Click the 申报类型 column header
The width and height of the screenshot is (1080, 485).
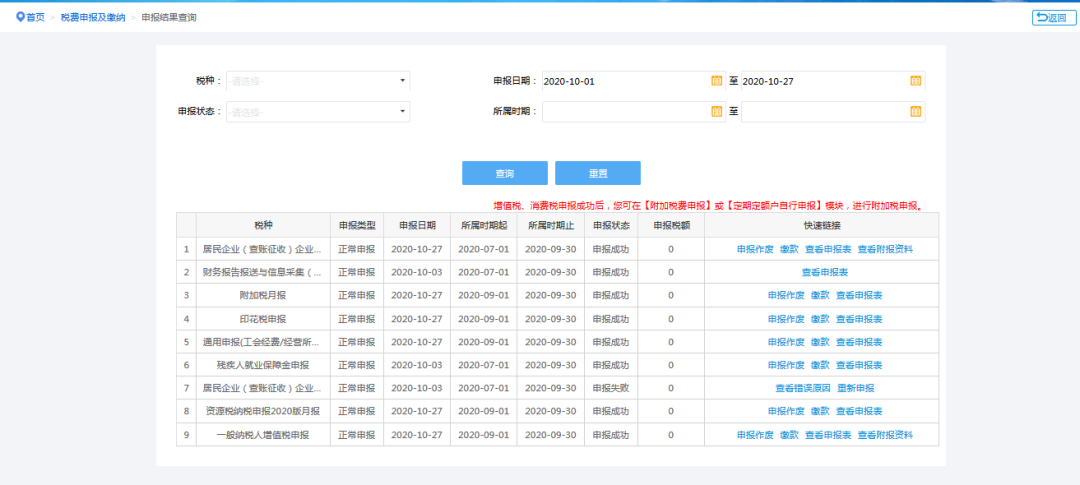357,225
